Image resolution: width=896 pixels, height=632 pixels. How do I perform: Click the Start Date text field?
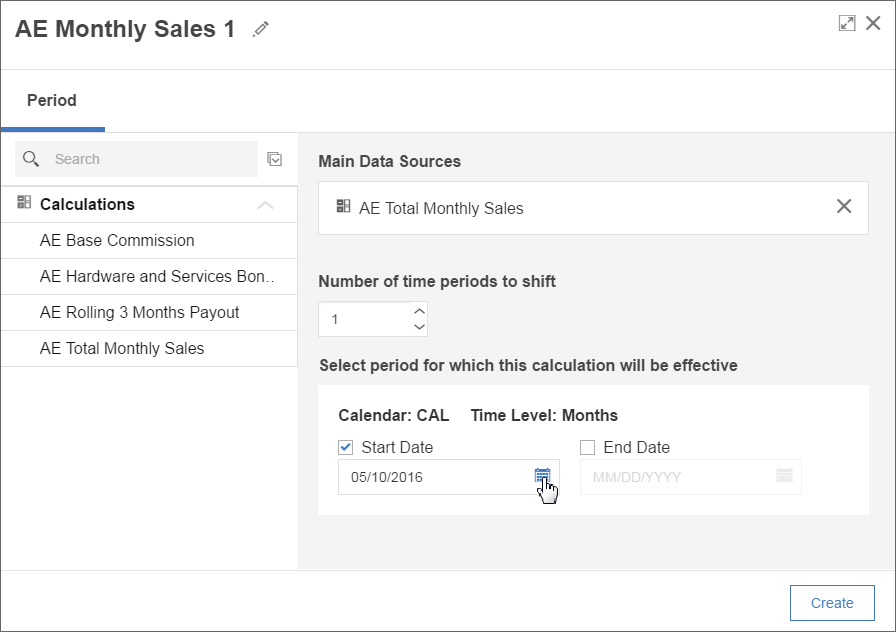coord(435,477)
